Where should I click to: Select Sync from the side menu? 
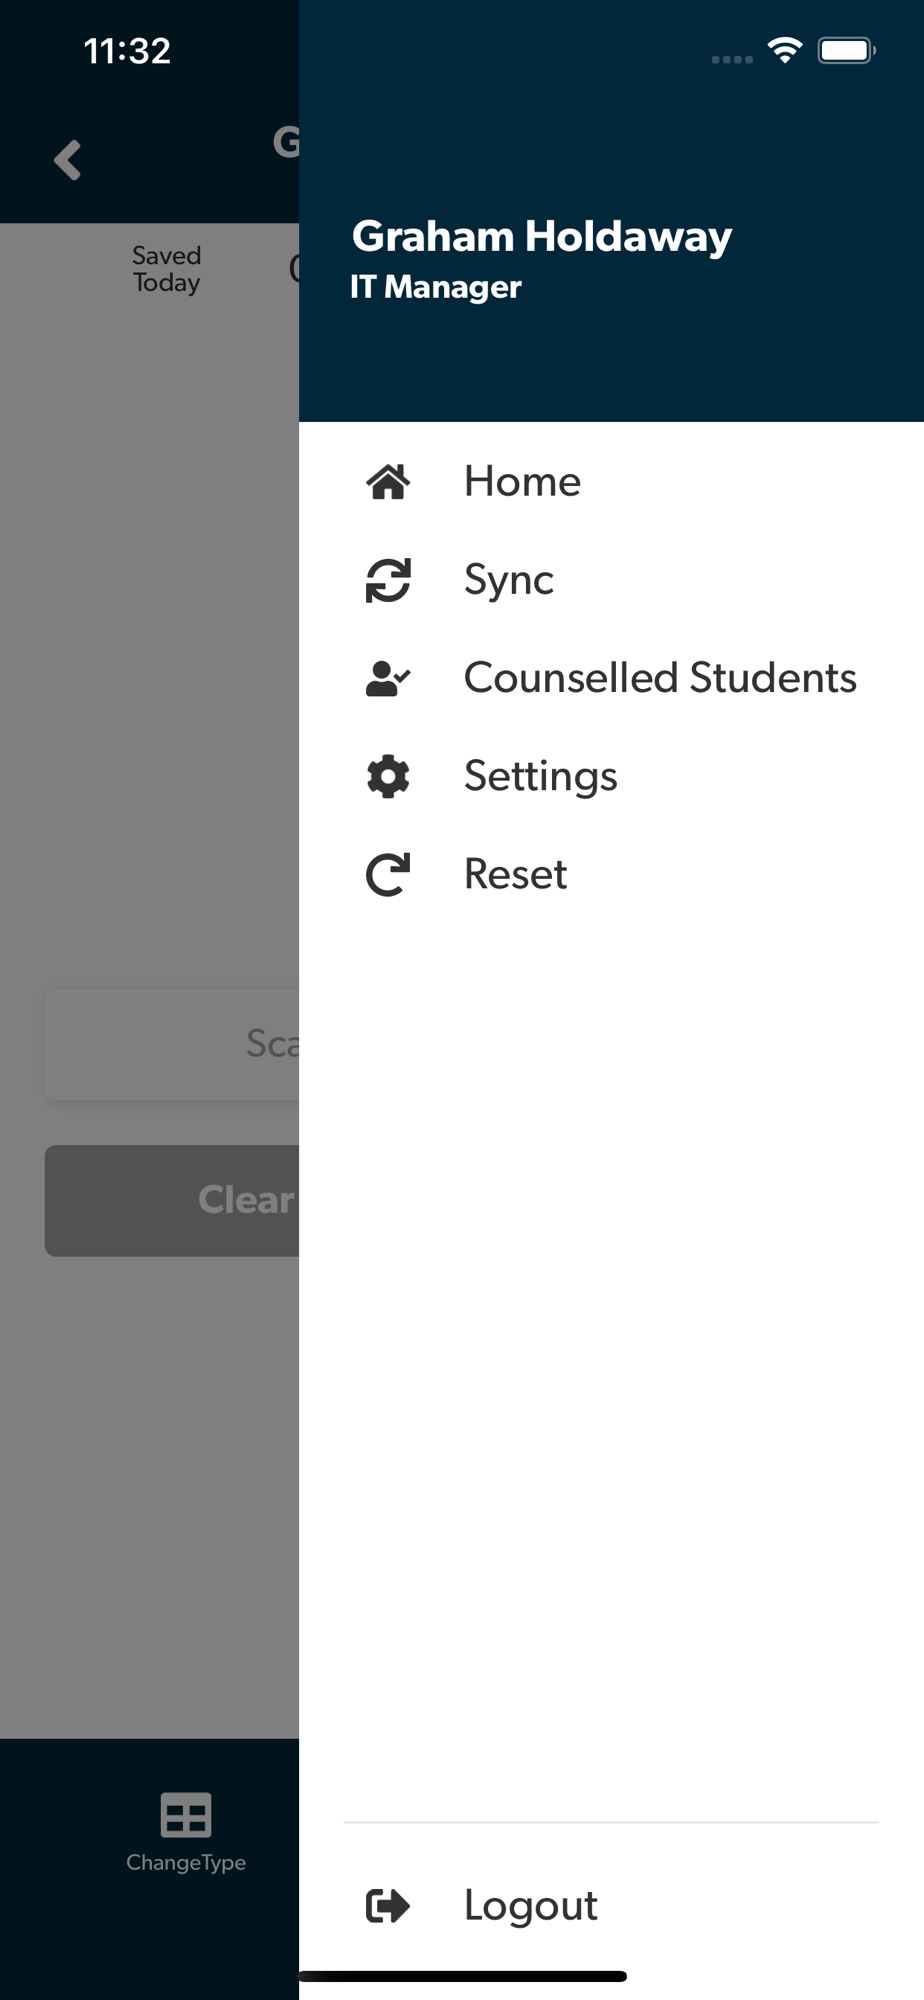[508, 580]
